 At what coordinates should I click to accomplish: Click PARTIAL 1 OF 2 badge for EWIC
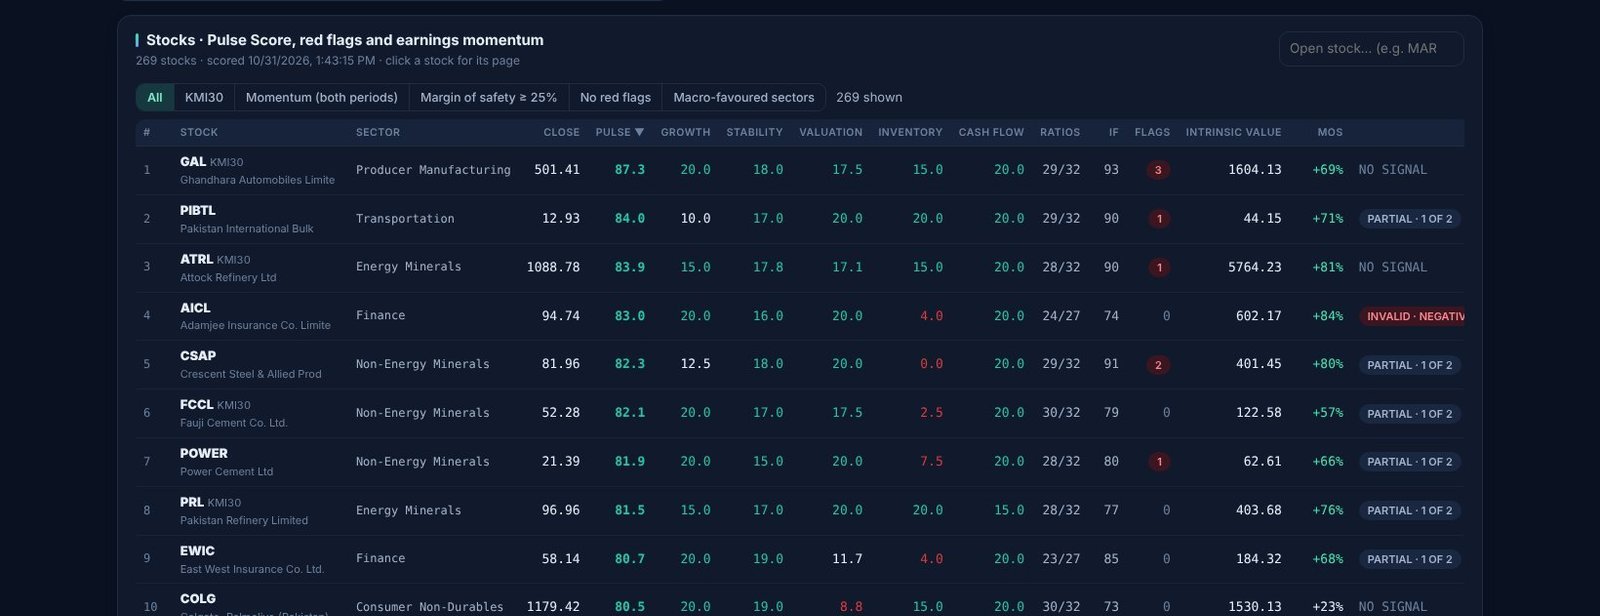1409,559
